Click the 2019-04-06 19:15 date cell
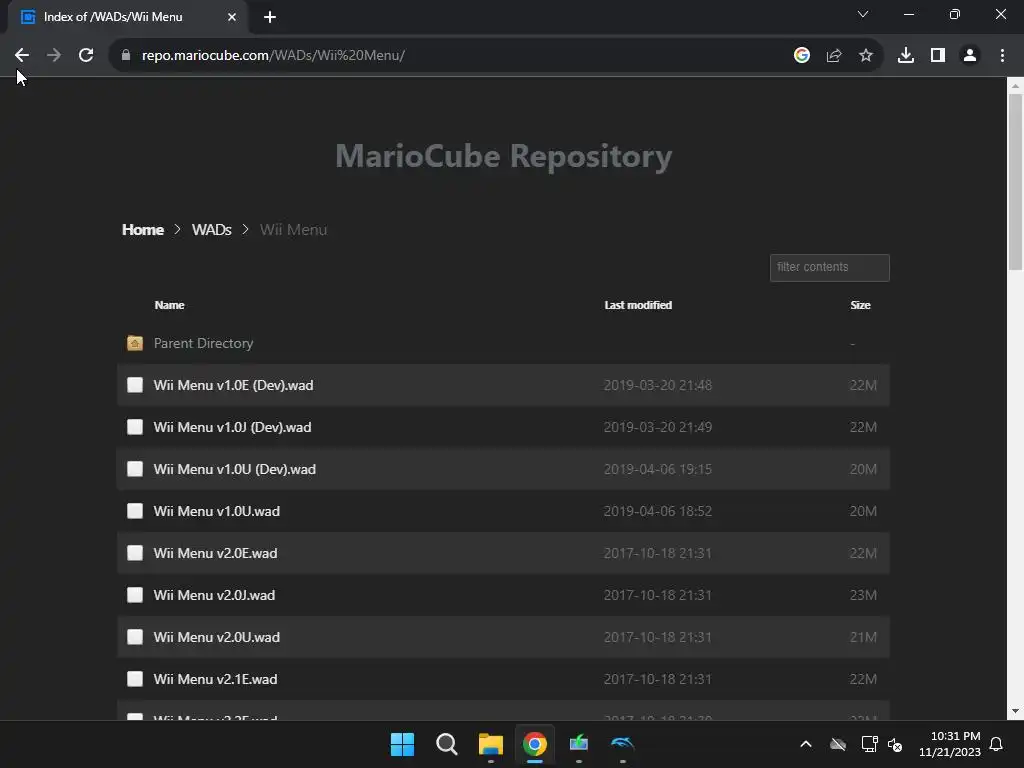 [x=658, y=470]
